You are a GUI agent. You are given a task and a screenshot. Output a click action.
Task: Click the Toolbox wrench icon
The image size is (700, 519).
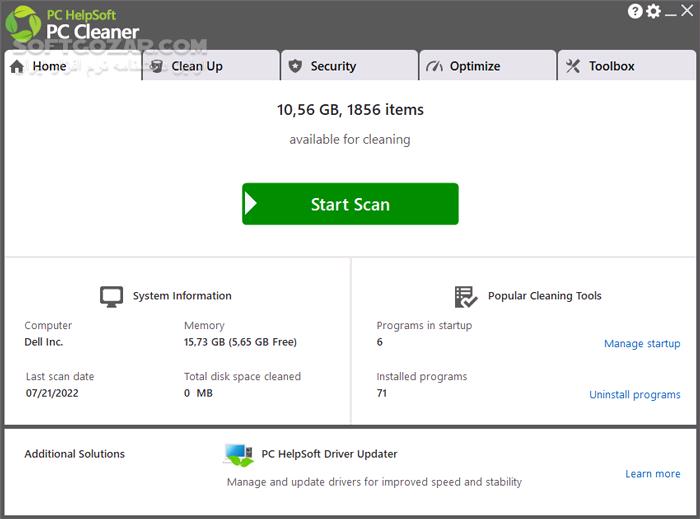coord(573,66)
